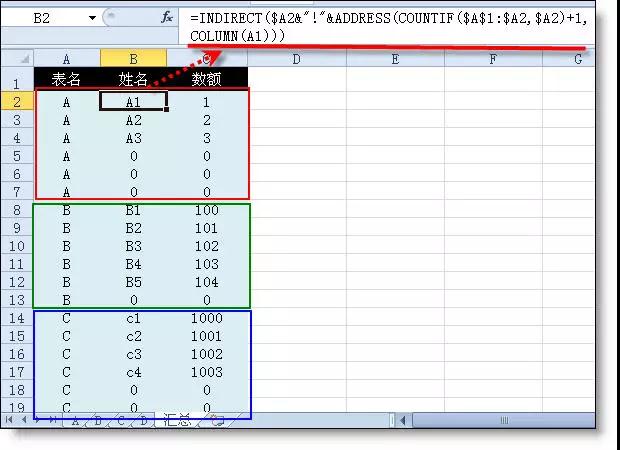Click the Name Box showing B2

[x=42, y=18]
